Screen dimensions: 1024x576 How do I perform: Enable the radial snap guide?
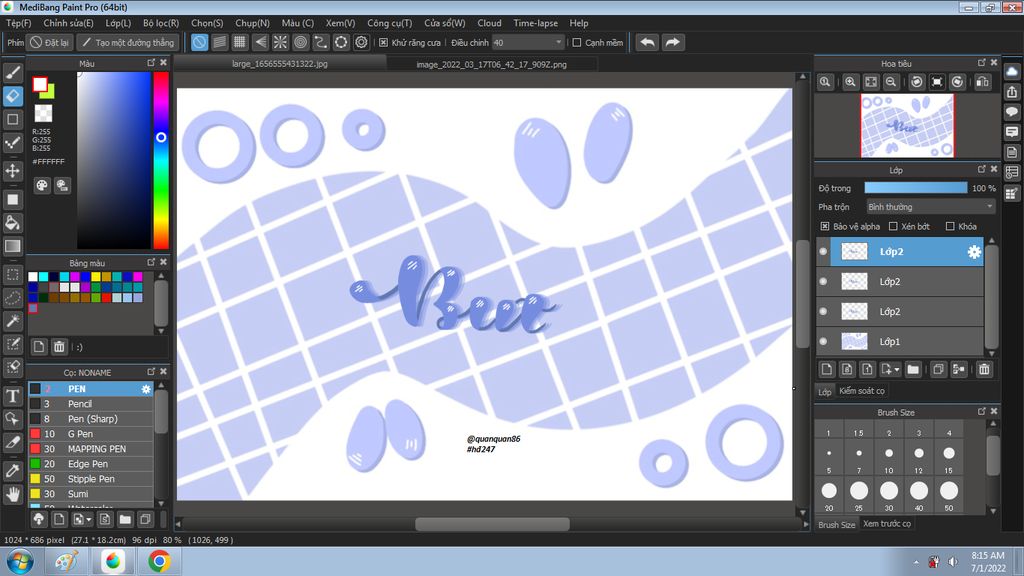(280, 42)
